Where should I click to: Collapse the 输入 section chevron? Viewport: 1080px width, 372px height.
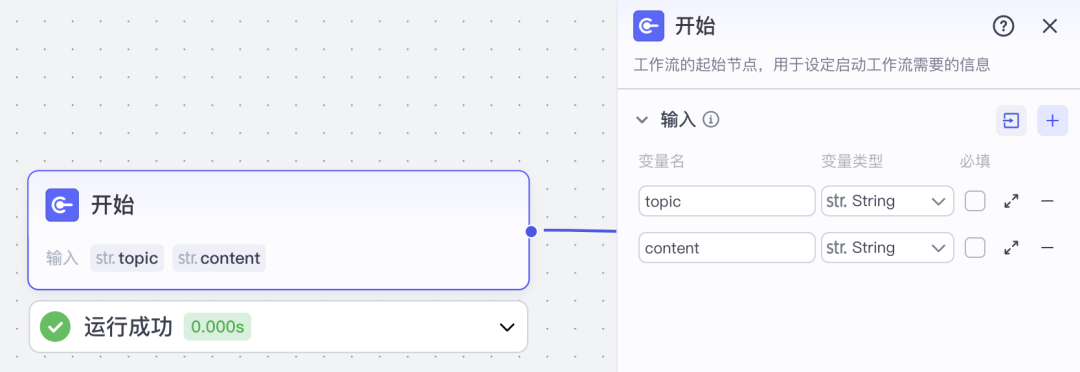642,120
